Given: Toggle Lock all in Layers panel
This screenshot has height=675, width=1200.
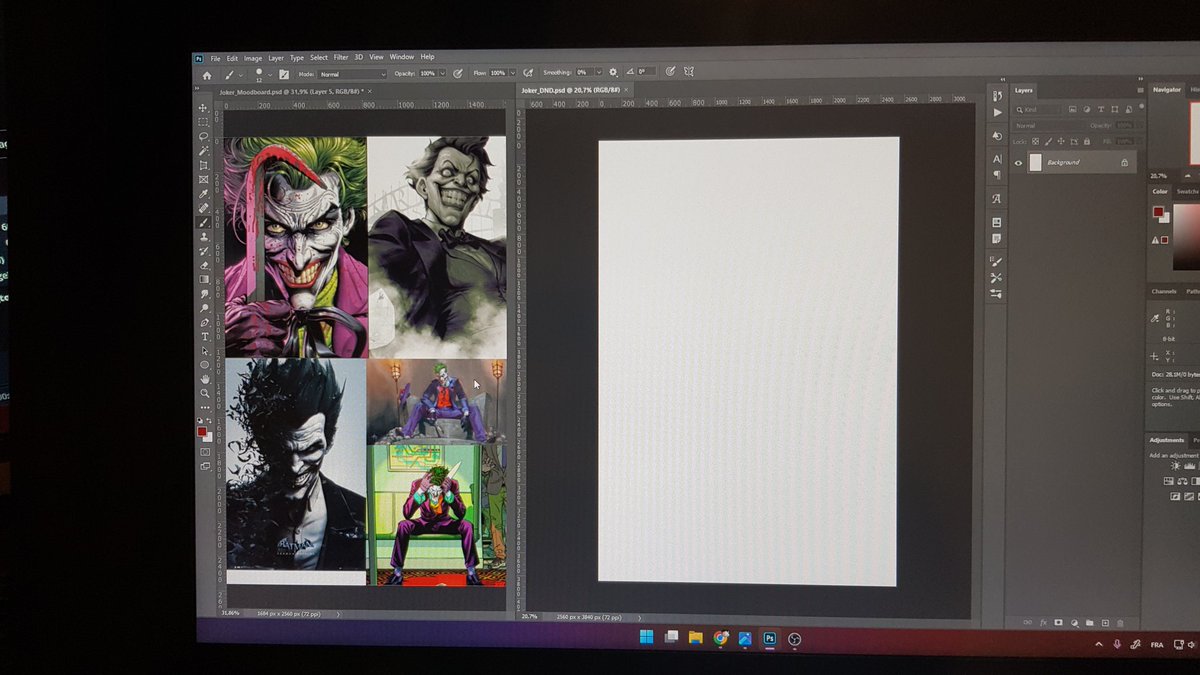Looking at the screenshot, I should pos(1087,142).
